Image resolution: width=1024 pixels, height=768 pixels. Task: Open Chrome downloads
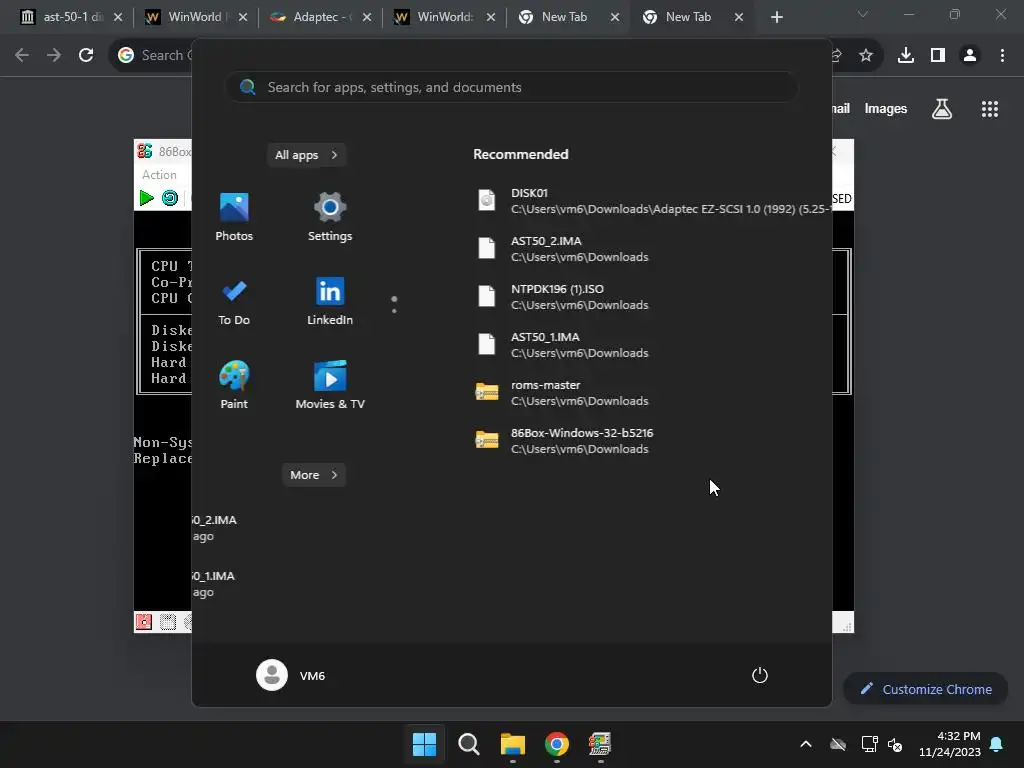coord(906,55)
